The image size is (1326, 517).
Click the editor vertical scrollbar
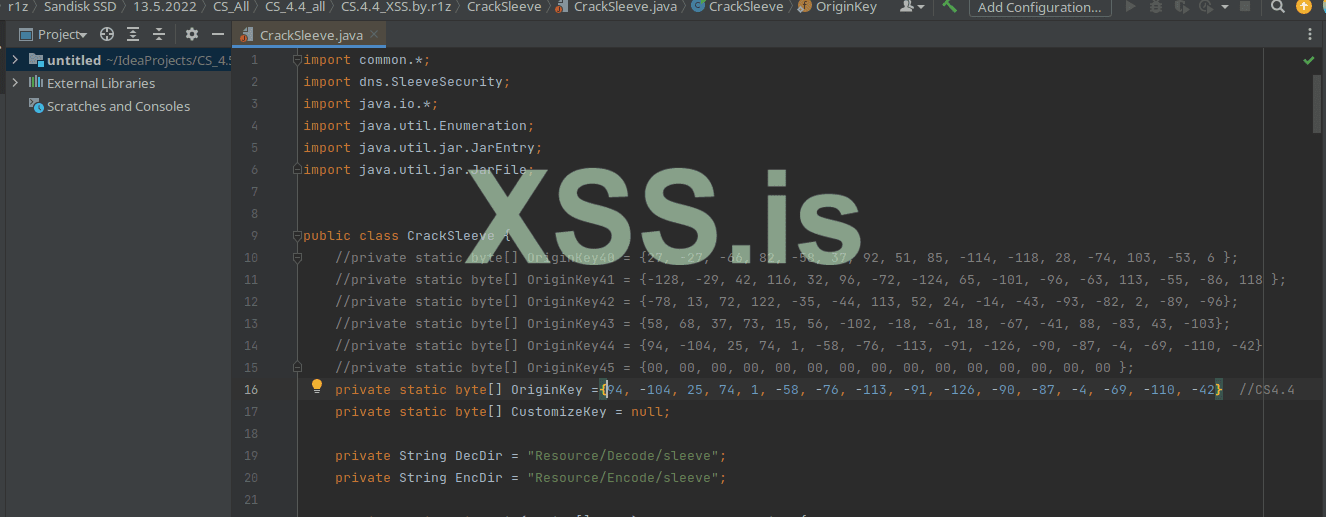click(1317, 102)
